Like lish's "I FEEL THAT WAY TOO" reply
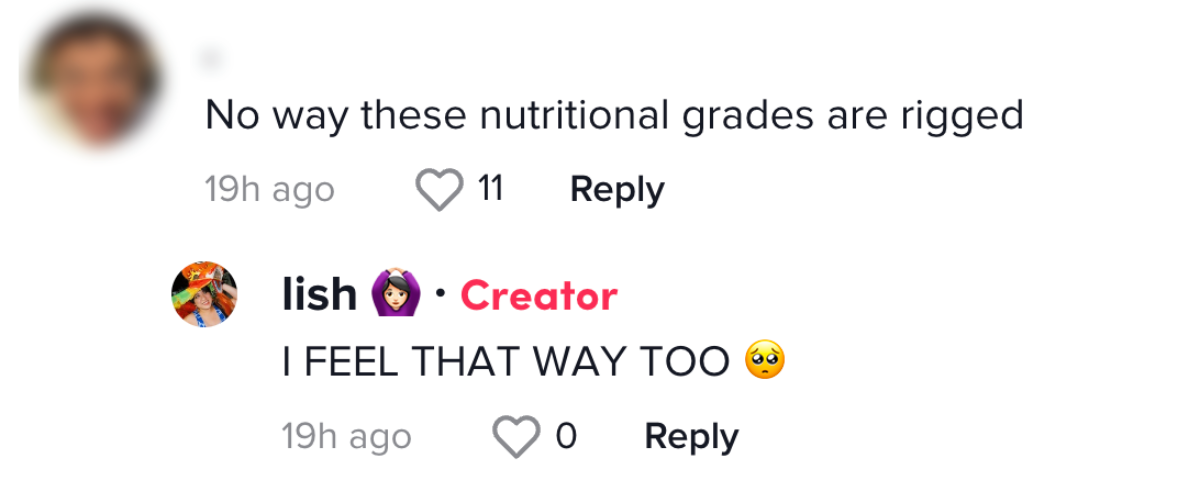Image resolution: width=1200 pixels, height=503 pixels. pos(516,437)
